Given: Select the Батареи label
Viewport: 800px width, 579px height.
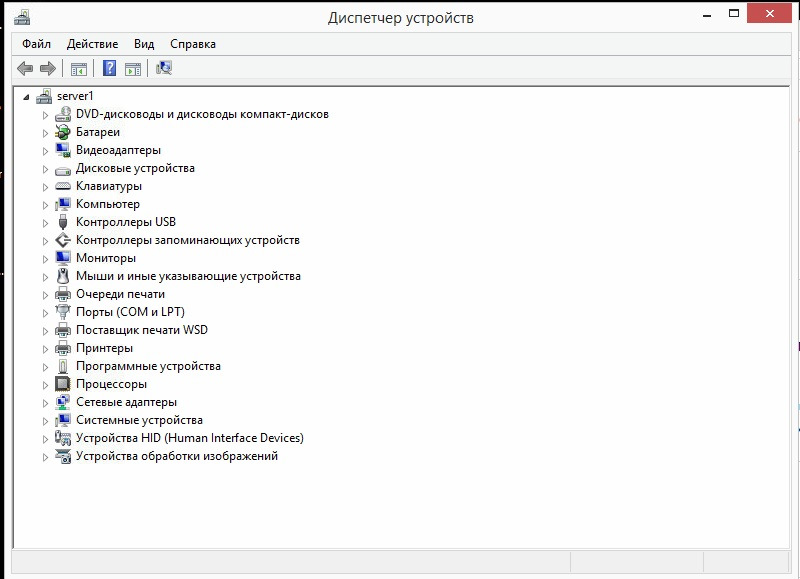Looking at the screenshot, I should click(98, 132).
